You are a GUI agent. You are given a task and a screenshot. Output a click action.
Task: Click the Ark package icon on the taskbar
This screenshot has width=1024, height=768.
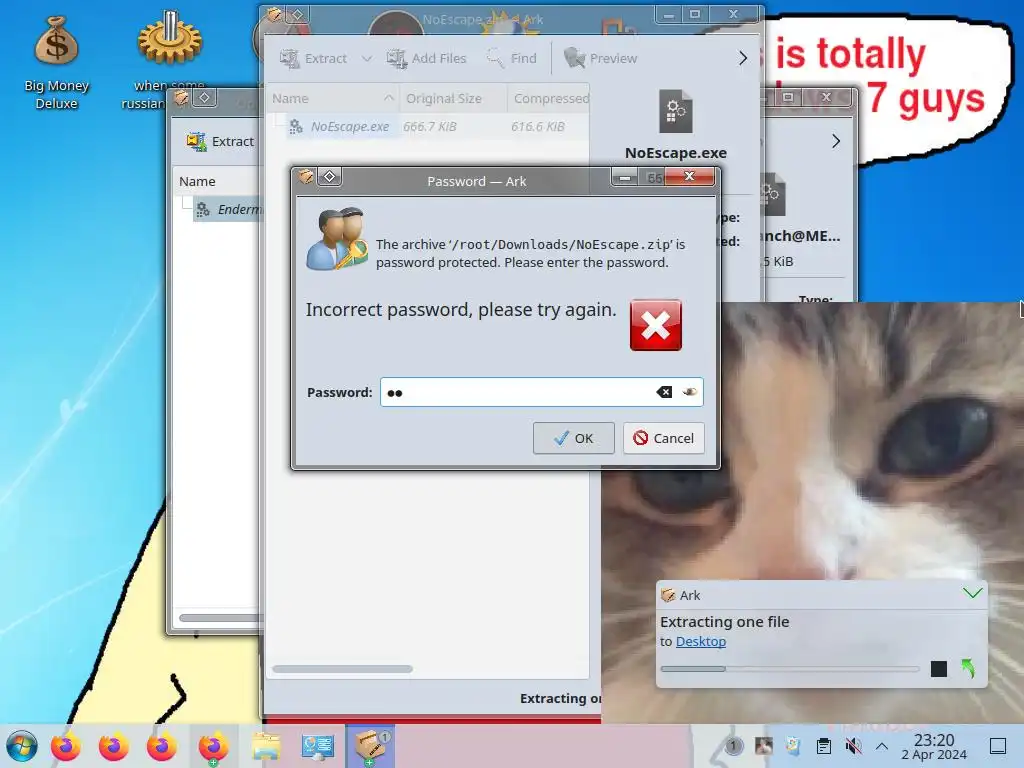click(370, 746)
